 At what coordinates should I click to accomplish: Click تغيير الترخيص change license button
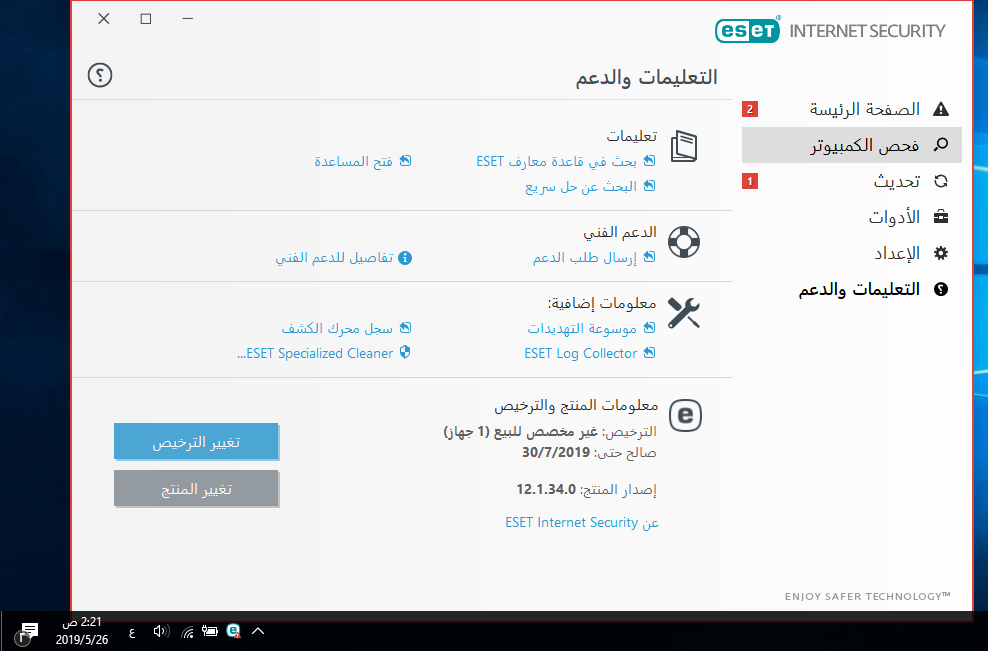[196, 441]
